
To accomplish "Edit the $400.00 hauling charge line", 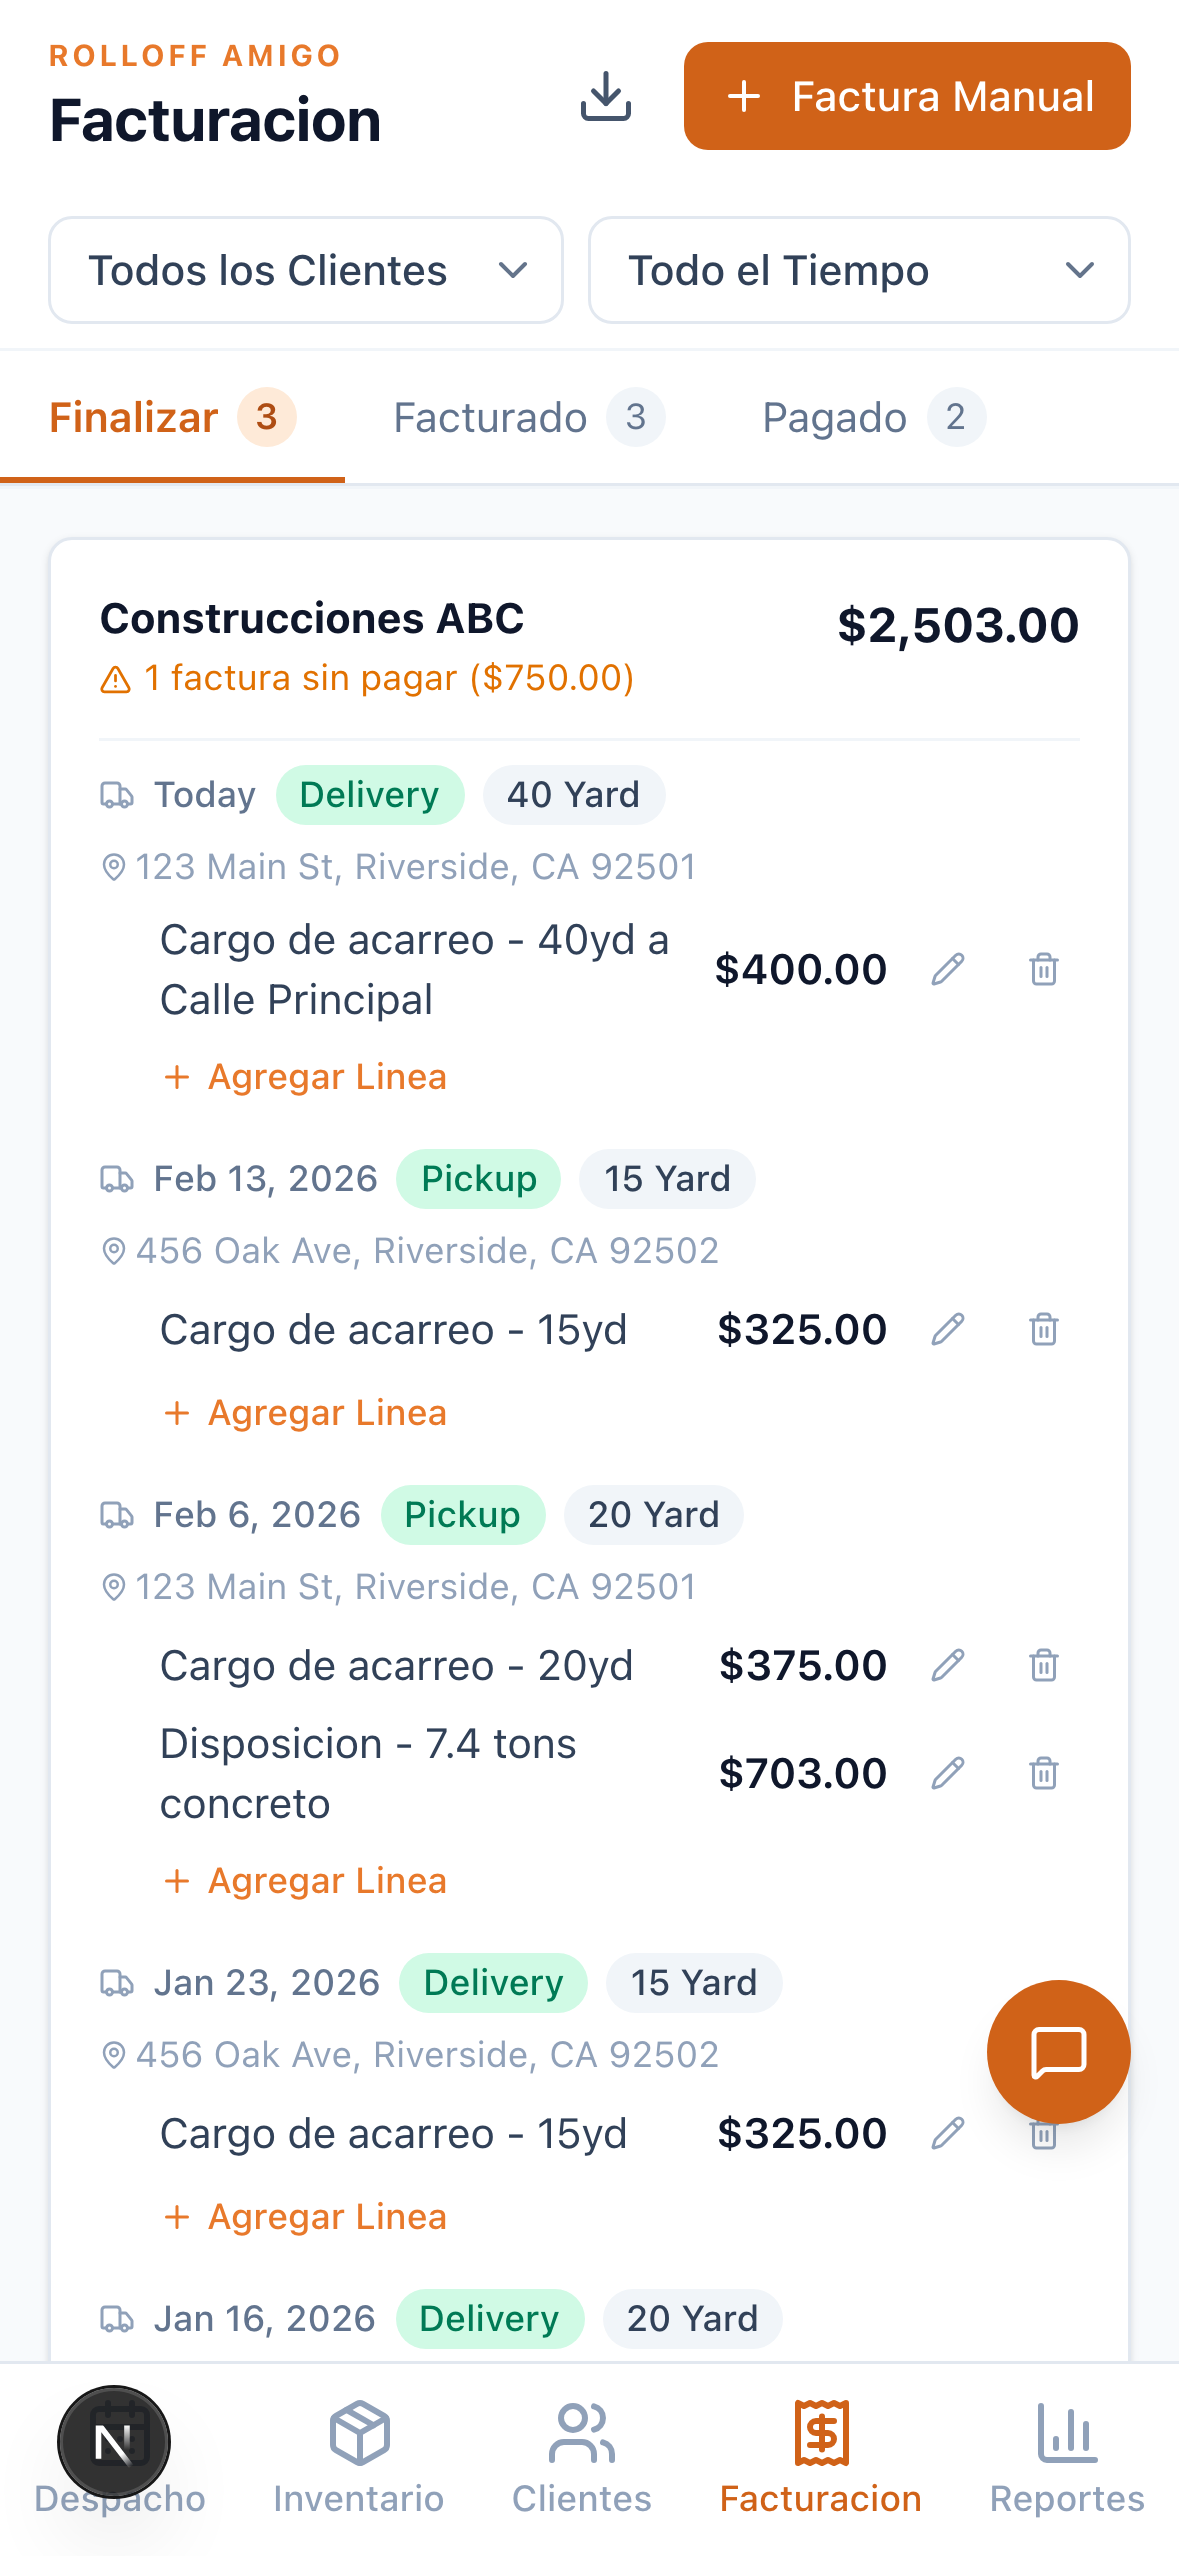I will [947, 969].
